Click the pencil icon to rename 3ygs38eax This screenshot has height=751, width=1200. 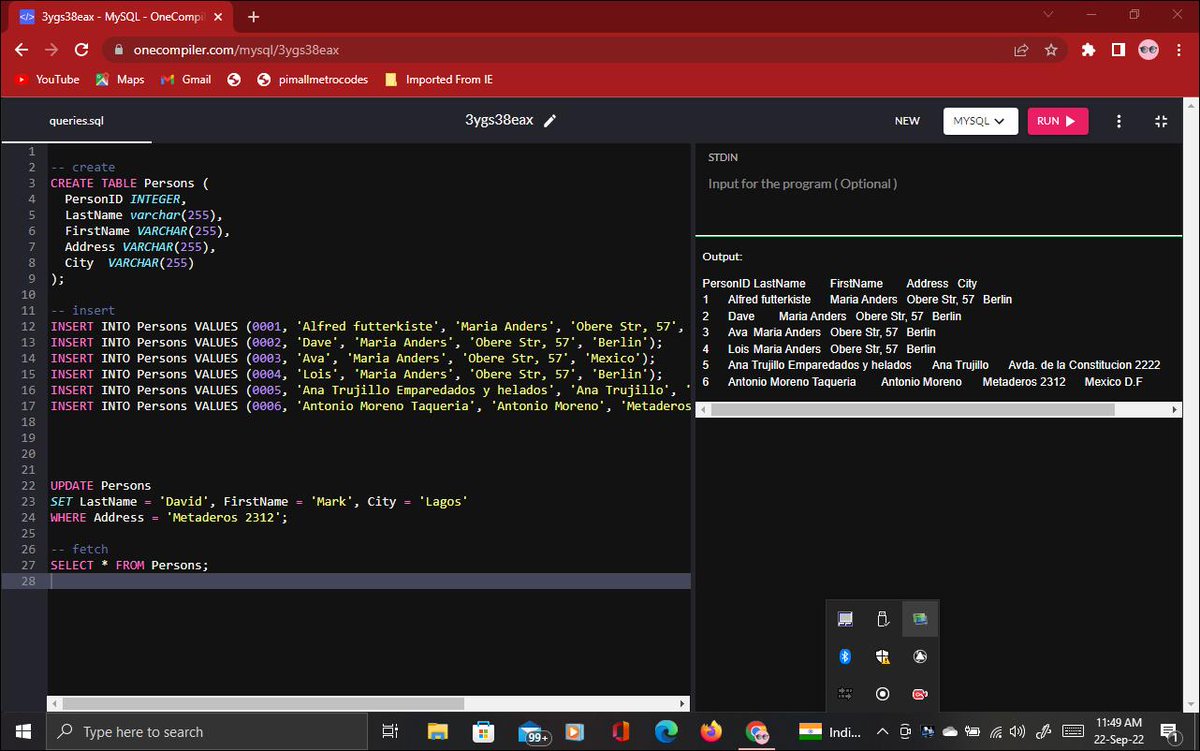pyautogui.click(x=550, y=120)
